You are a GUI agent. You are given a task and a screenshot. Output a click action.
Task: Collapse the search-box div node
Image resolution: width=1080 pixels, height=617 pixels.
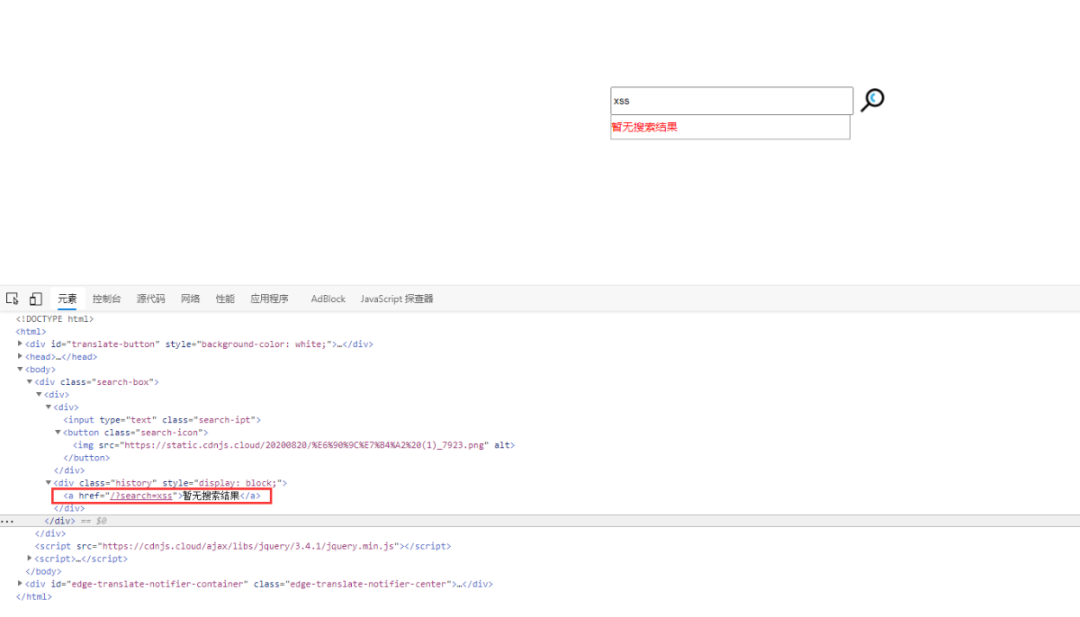tap(30, 381)
